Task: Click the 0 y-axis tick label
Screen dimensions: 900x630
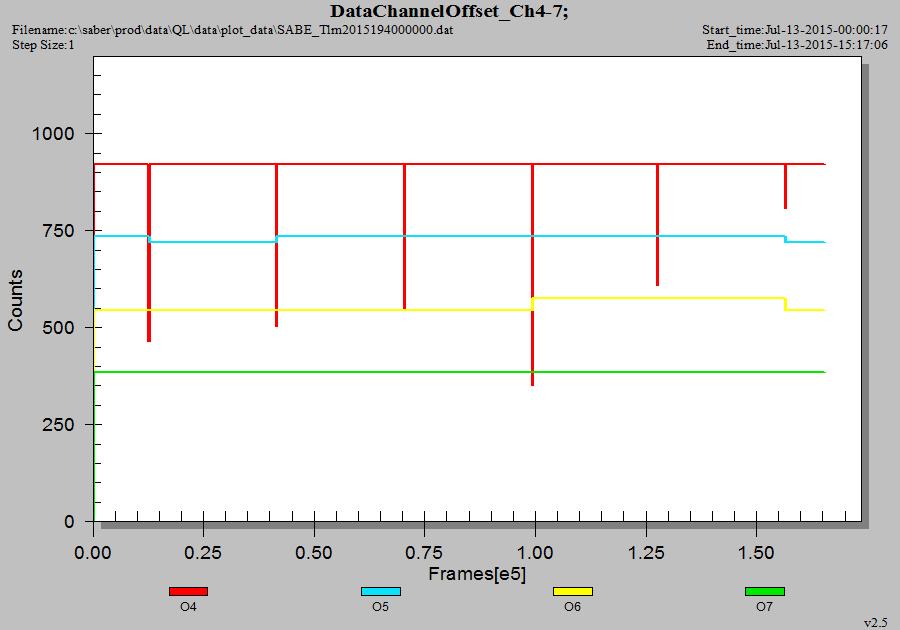Action: pos(69,522)
